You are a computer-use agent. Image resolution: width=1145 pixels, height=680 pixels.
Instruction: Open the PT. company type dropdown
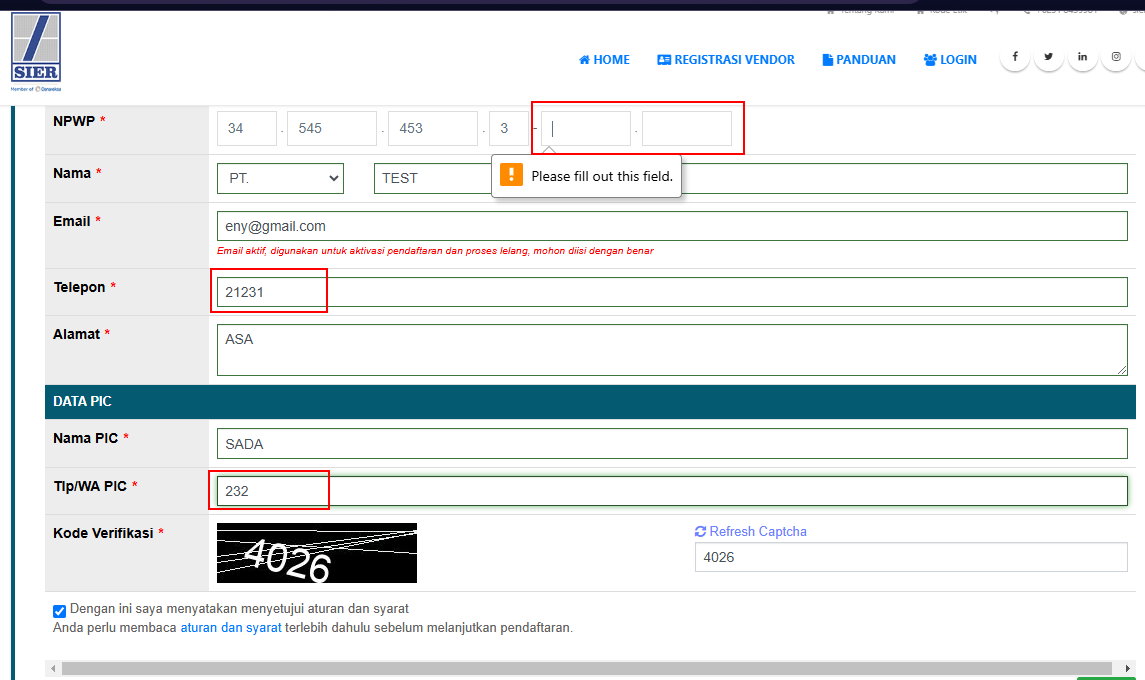click(280, 178)
